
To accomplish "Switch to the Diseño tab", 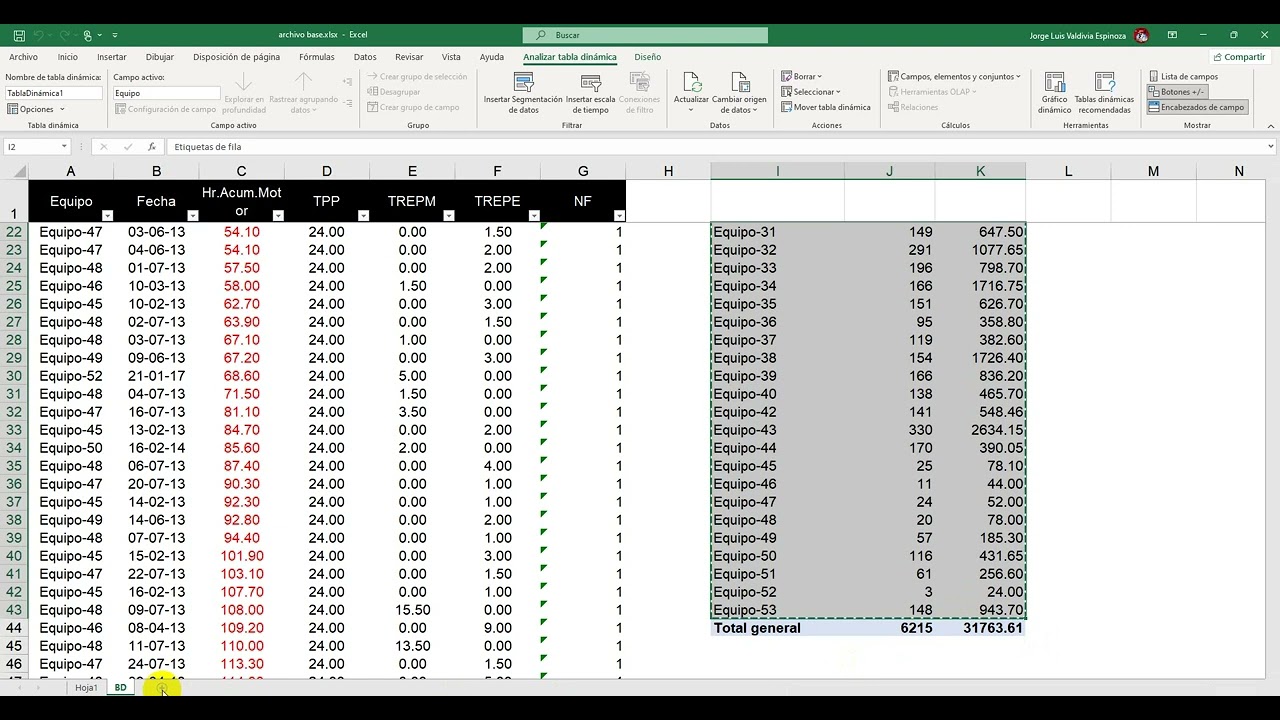I will (648, 57).
